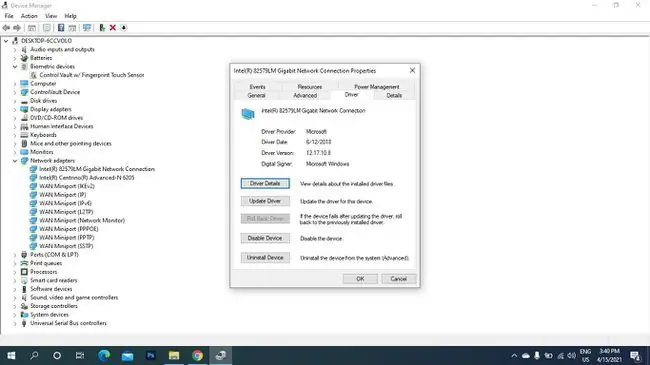Viewport: 650px width, 365px height.
Task: Open Photoshop from taskbar
Action: point(151,355)
